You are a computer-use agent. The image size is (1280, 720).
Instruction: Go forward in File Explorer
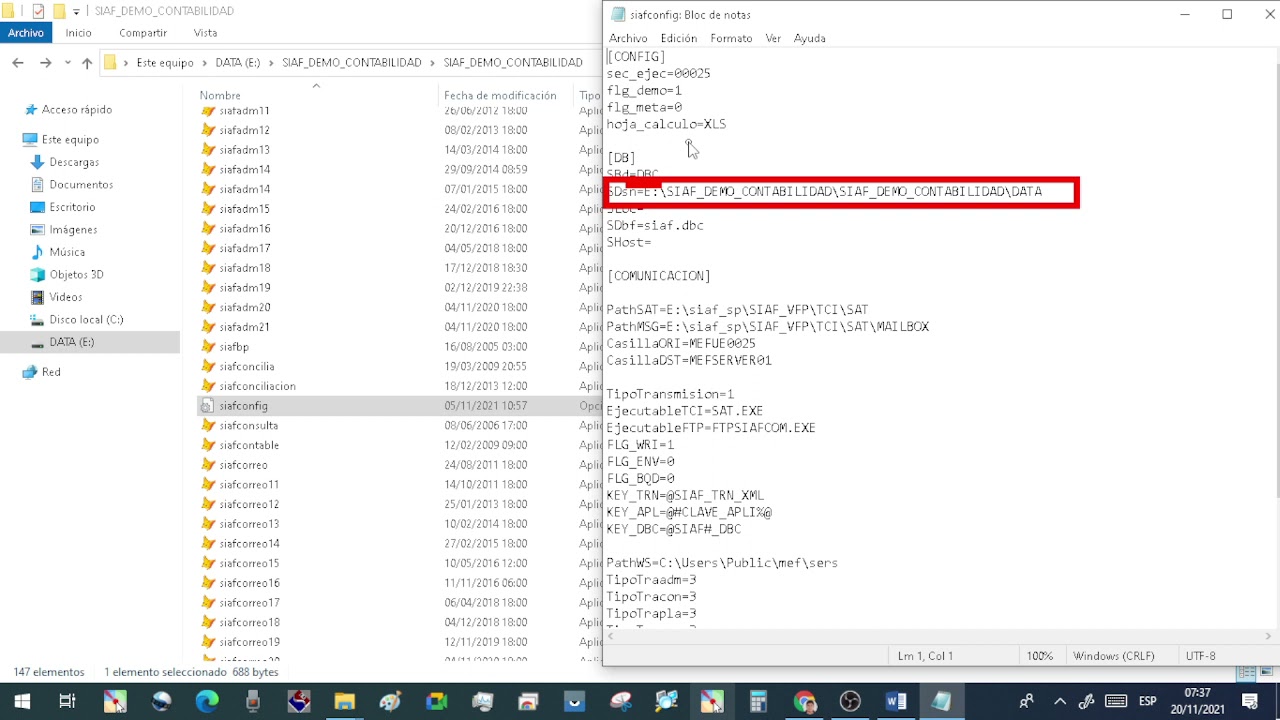coord(45,62)
